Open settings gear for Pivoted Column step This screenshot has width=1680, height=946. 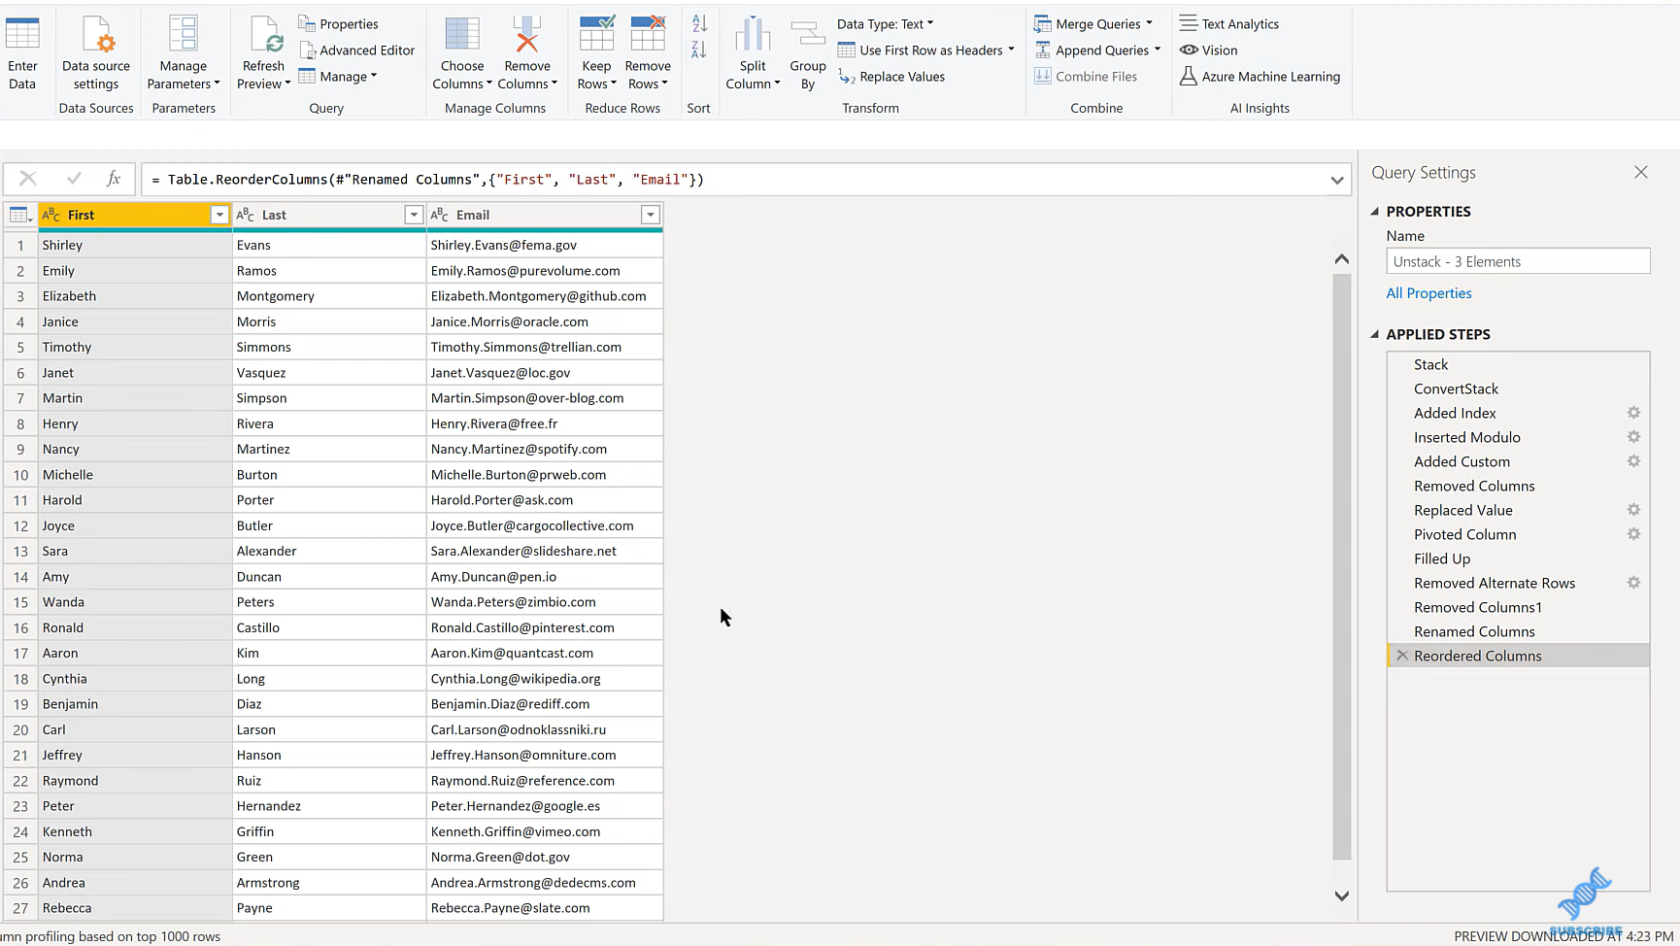[x=1633, y=534]
